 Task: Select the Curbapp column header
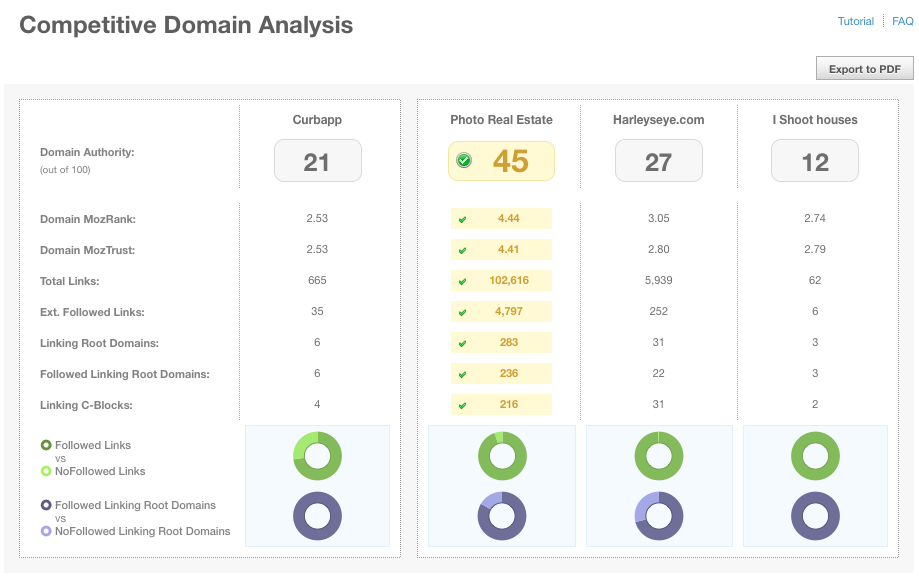tap(317, 119)
